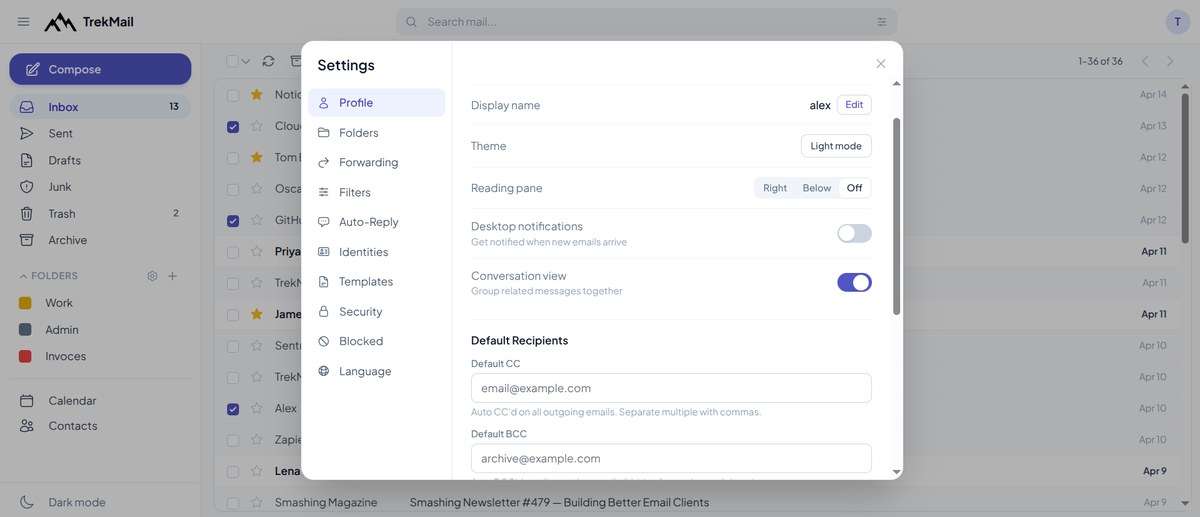Image resolution: width=1200 pixels, height=517 pixels.
Task: Select the Folders settings tab
Action: tap(377, 132)
